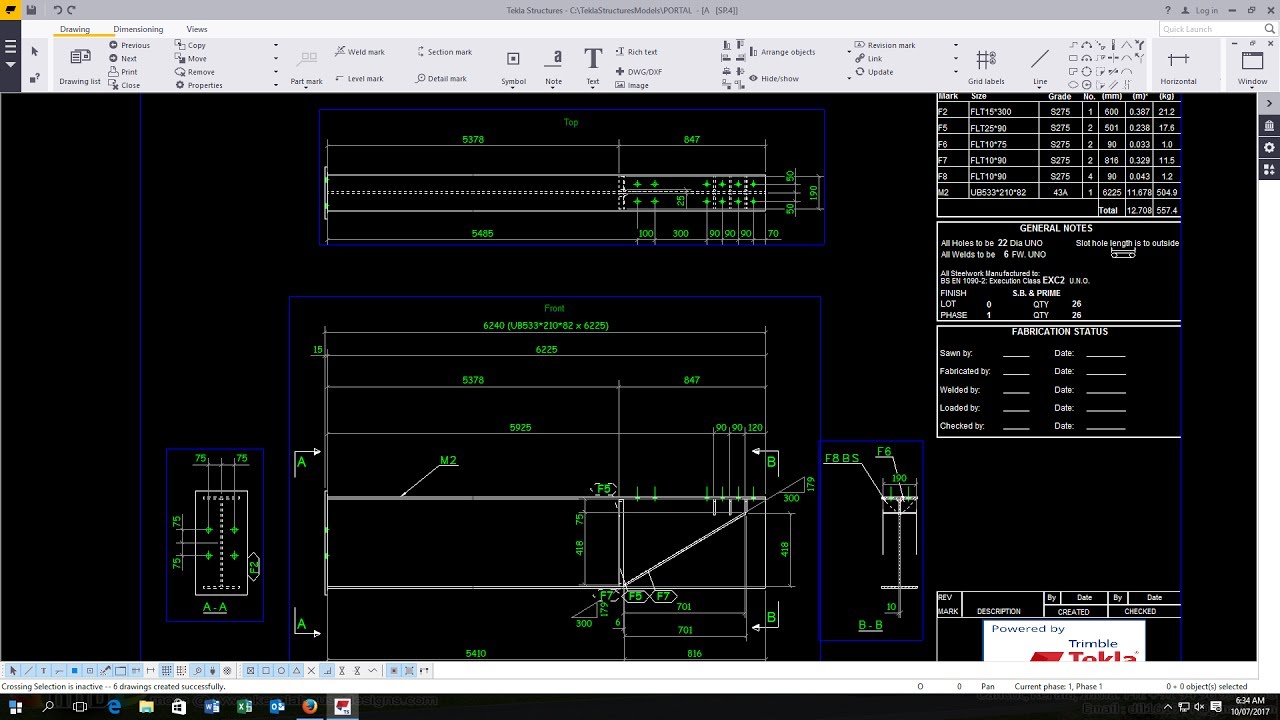Screen dimensions: 1280x720
Task: Open Microsoft Edge from the taskbar
Action: [113, 707]
